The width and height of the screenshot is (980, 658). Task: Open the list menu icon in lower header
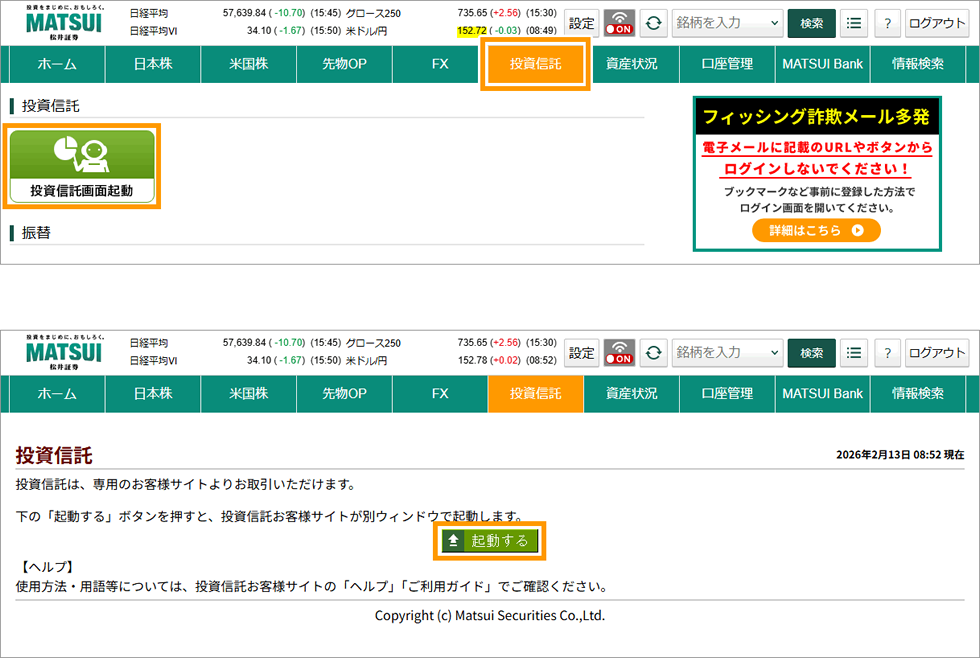click(x=853, y=352)
